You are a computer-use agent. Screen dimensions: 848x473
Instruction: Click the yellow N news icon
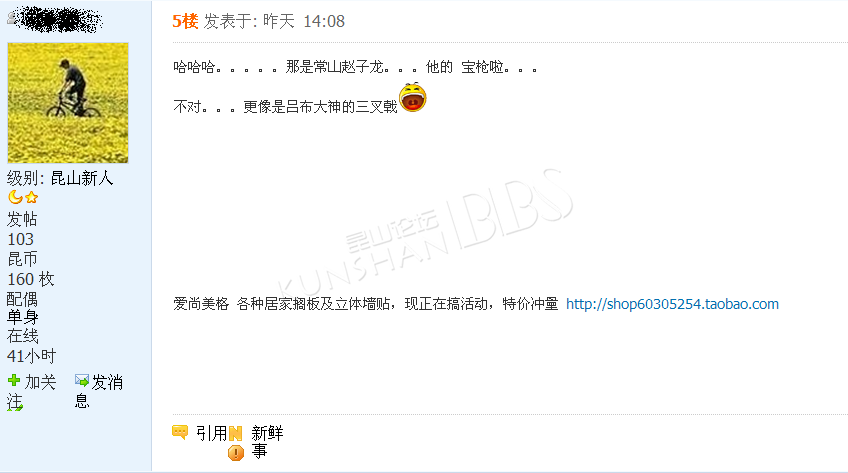[235, 433]
